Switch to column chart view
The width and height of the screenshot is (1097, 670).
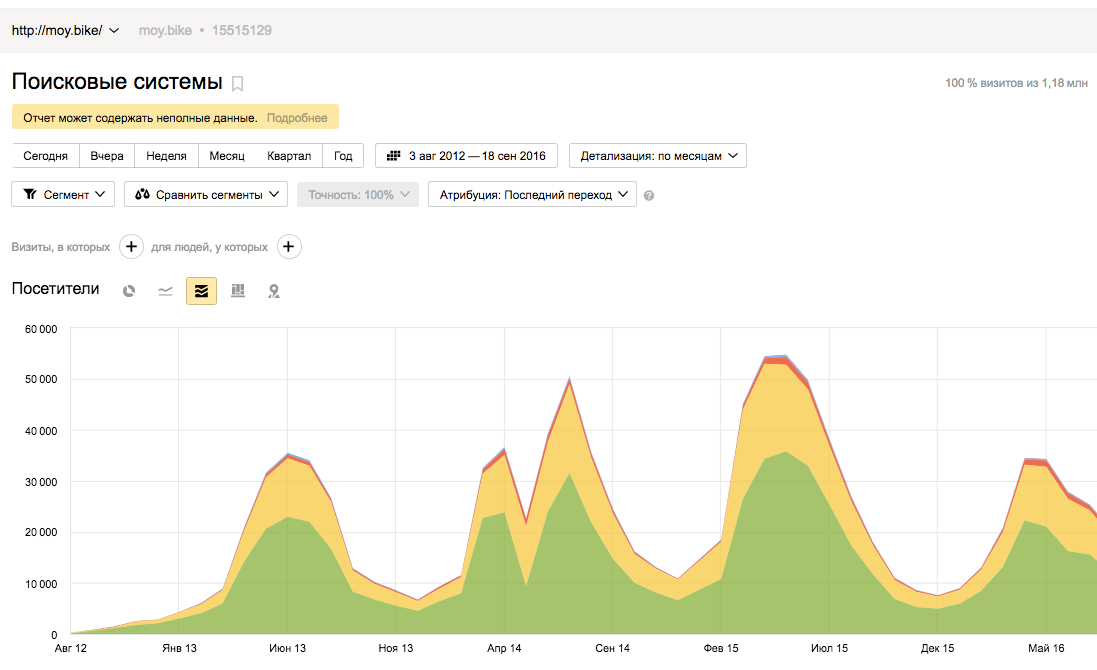[238, 291]
